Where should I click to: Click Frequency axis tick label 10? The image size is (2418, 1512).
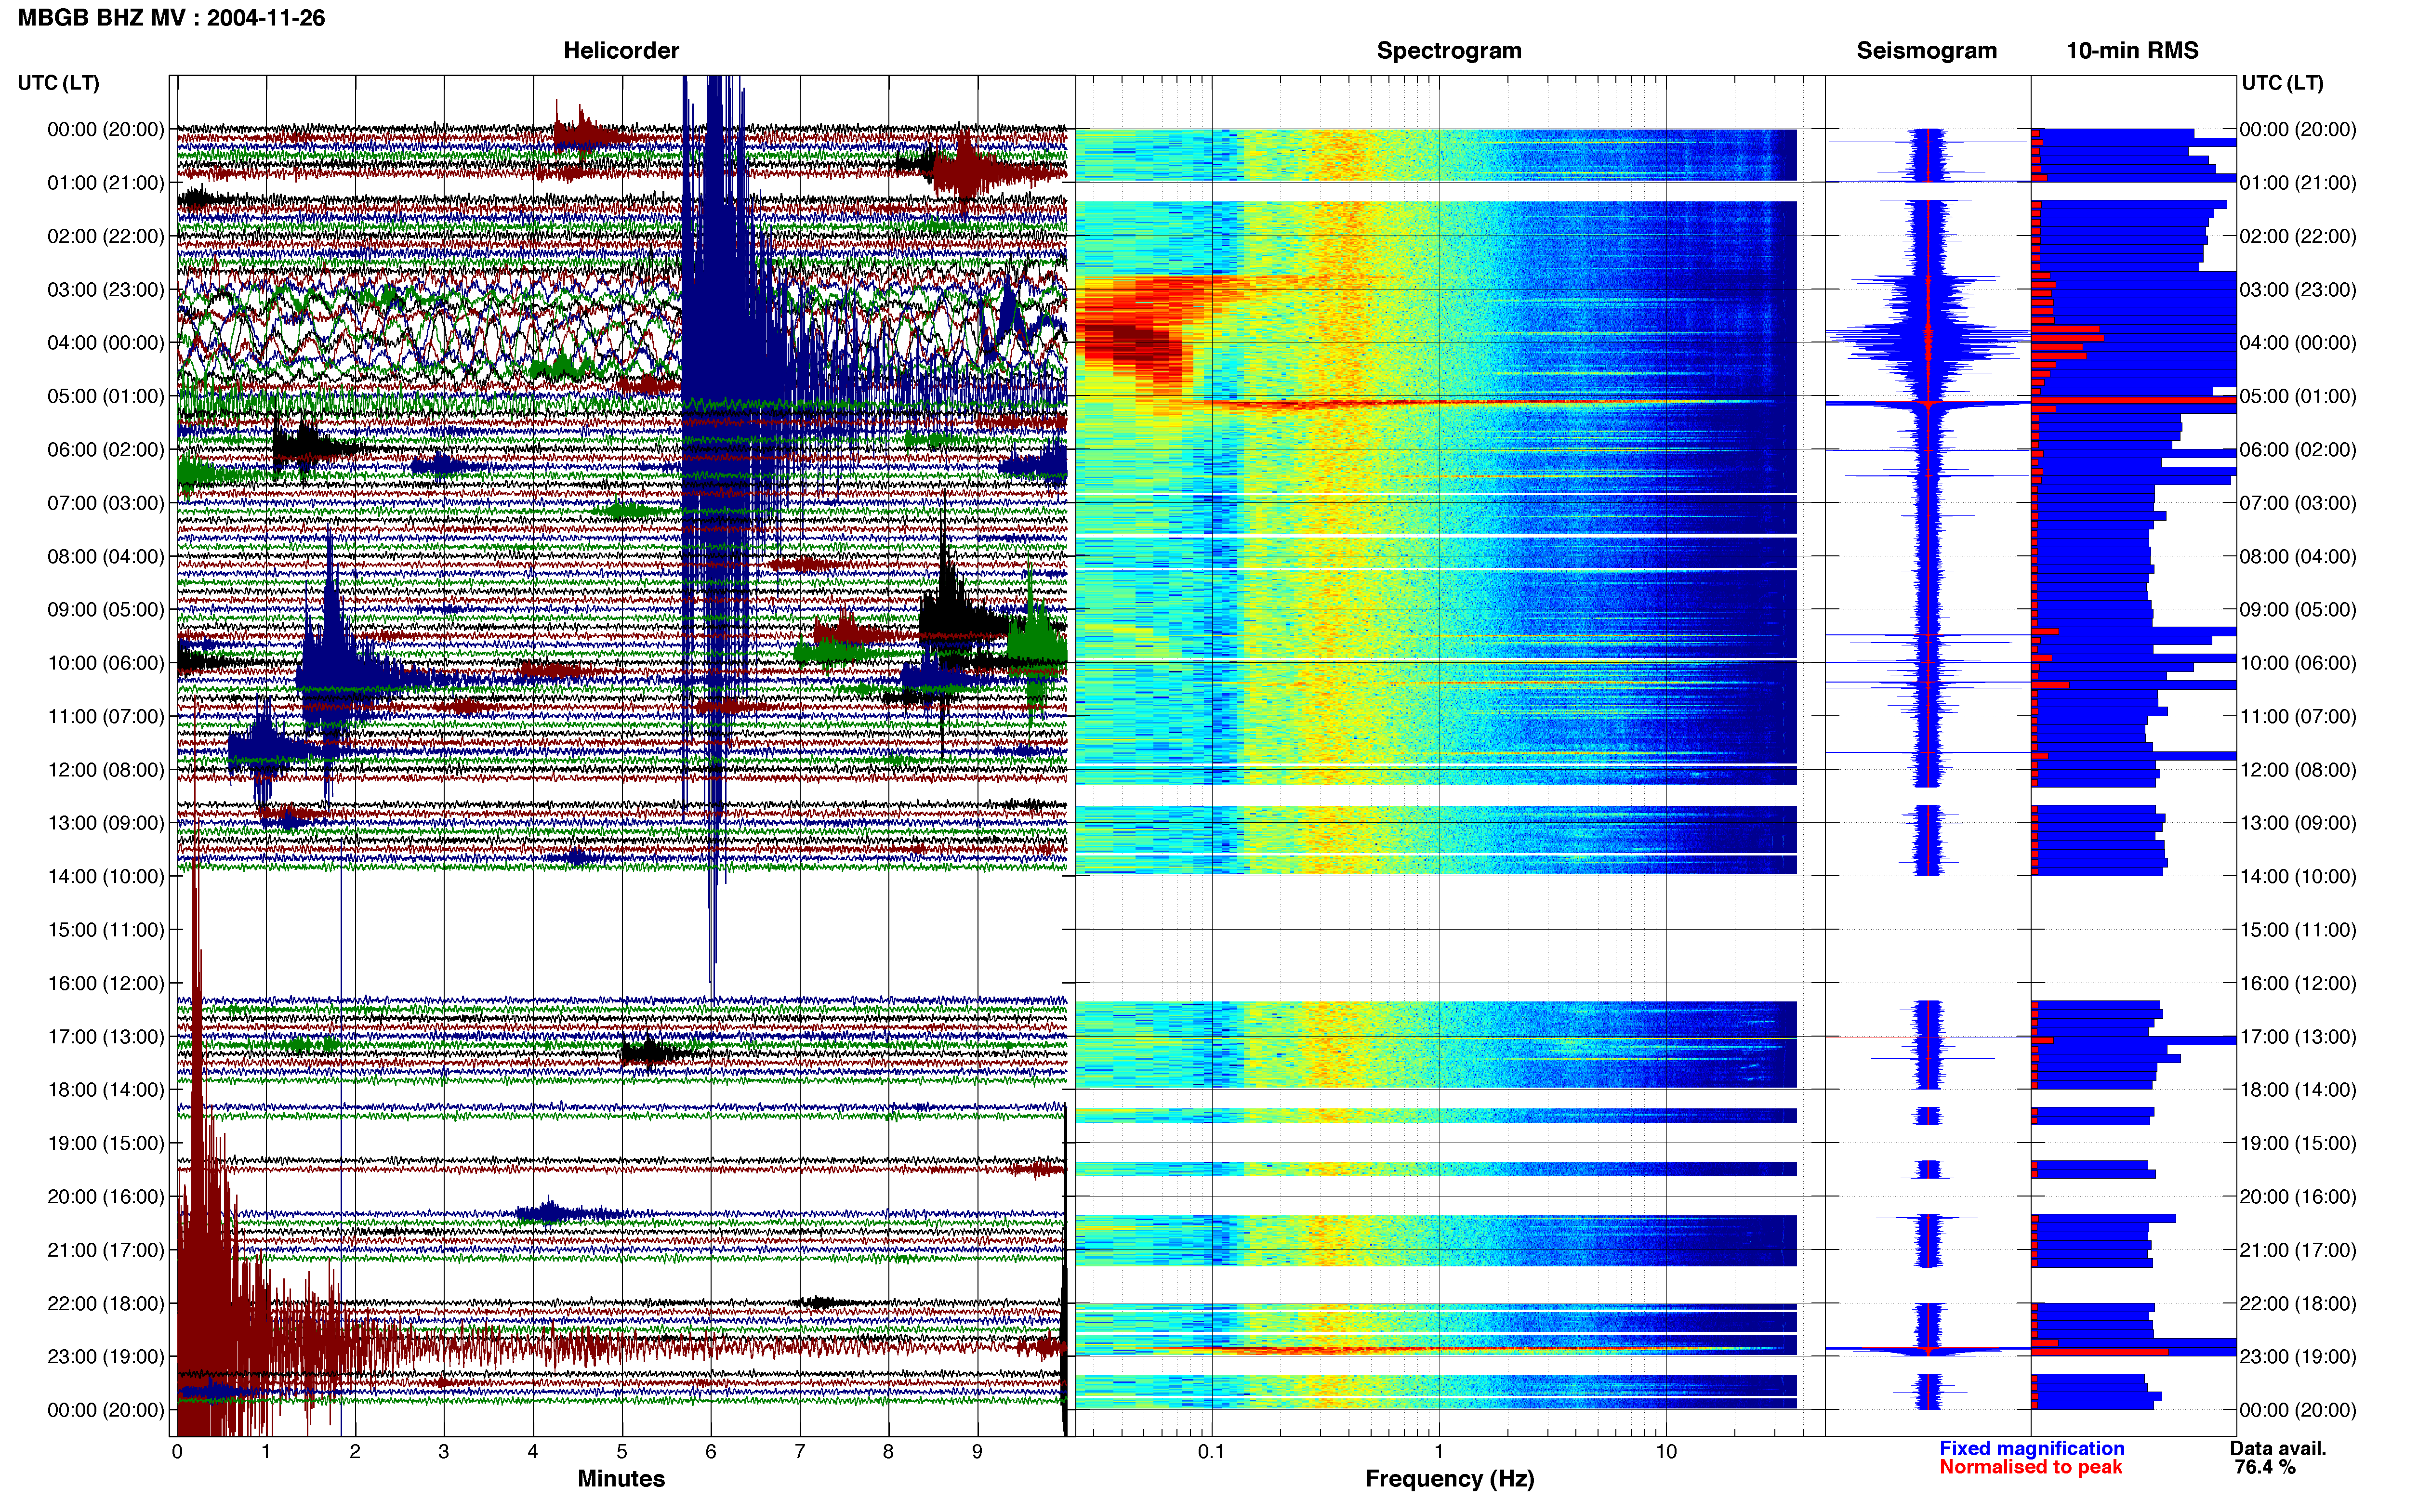1666,1452
